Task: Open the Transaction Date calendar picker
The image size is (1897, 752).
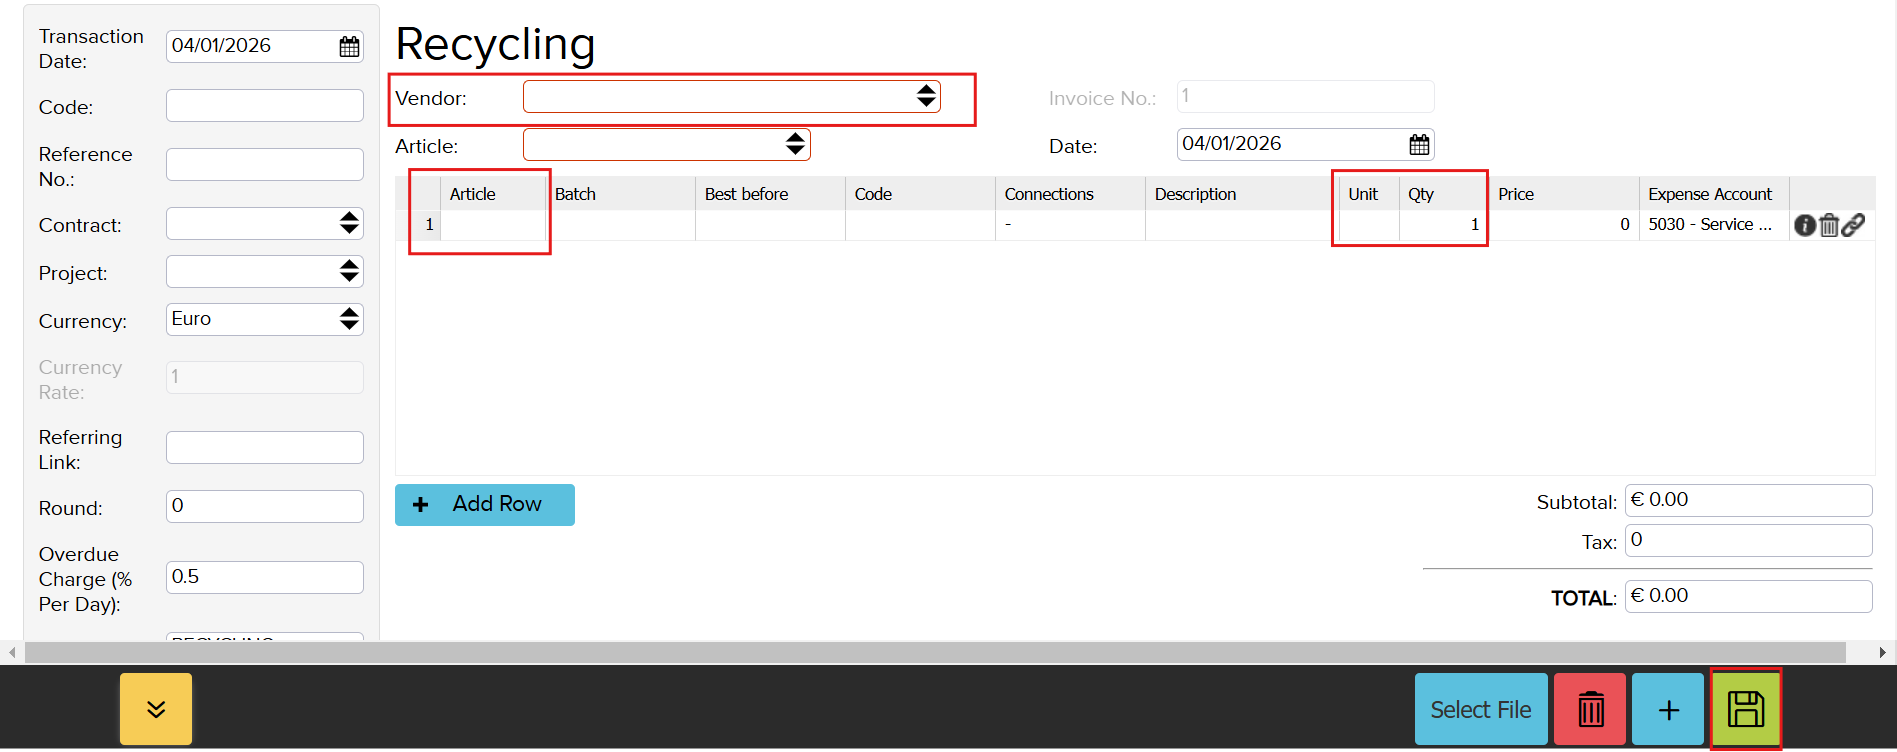Action: (x=349, y=47)
